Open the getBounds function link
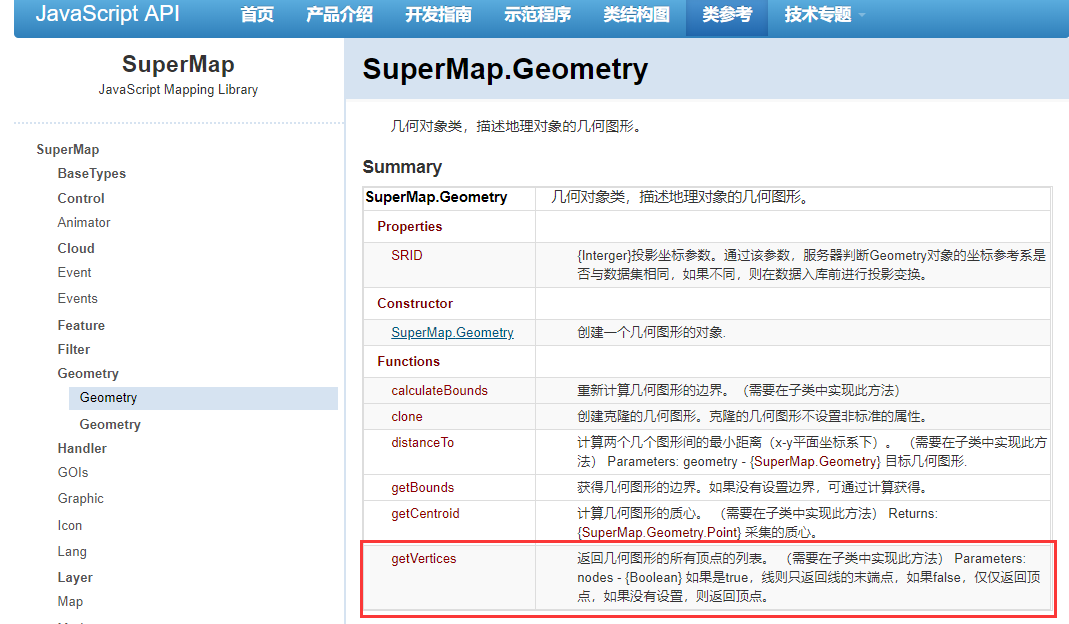The width and height of the screenshot is (1069, 624). 423,487
